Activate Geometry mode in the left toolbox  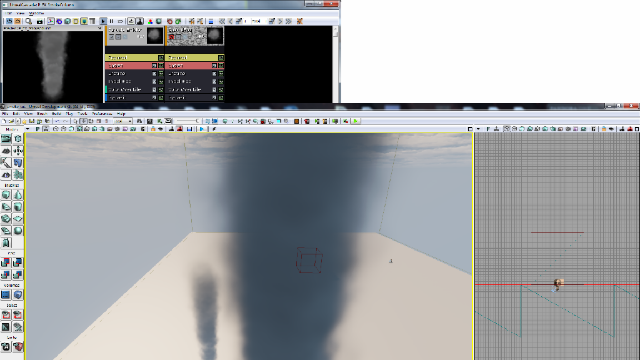[x=18, y=139]
